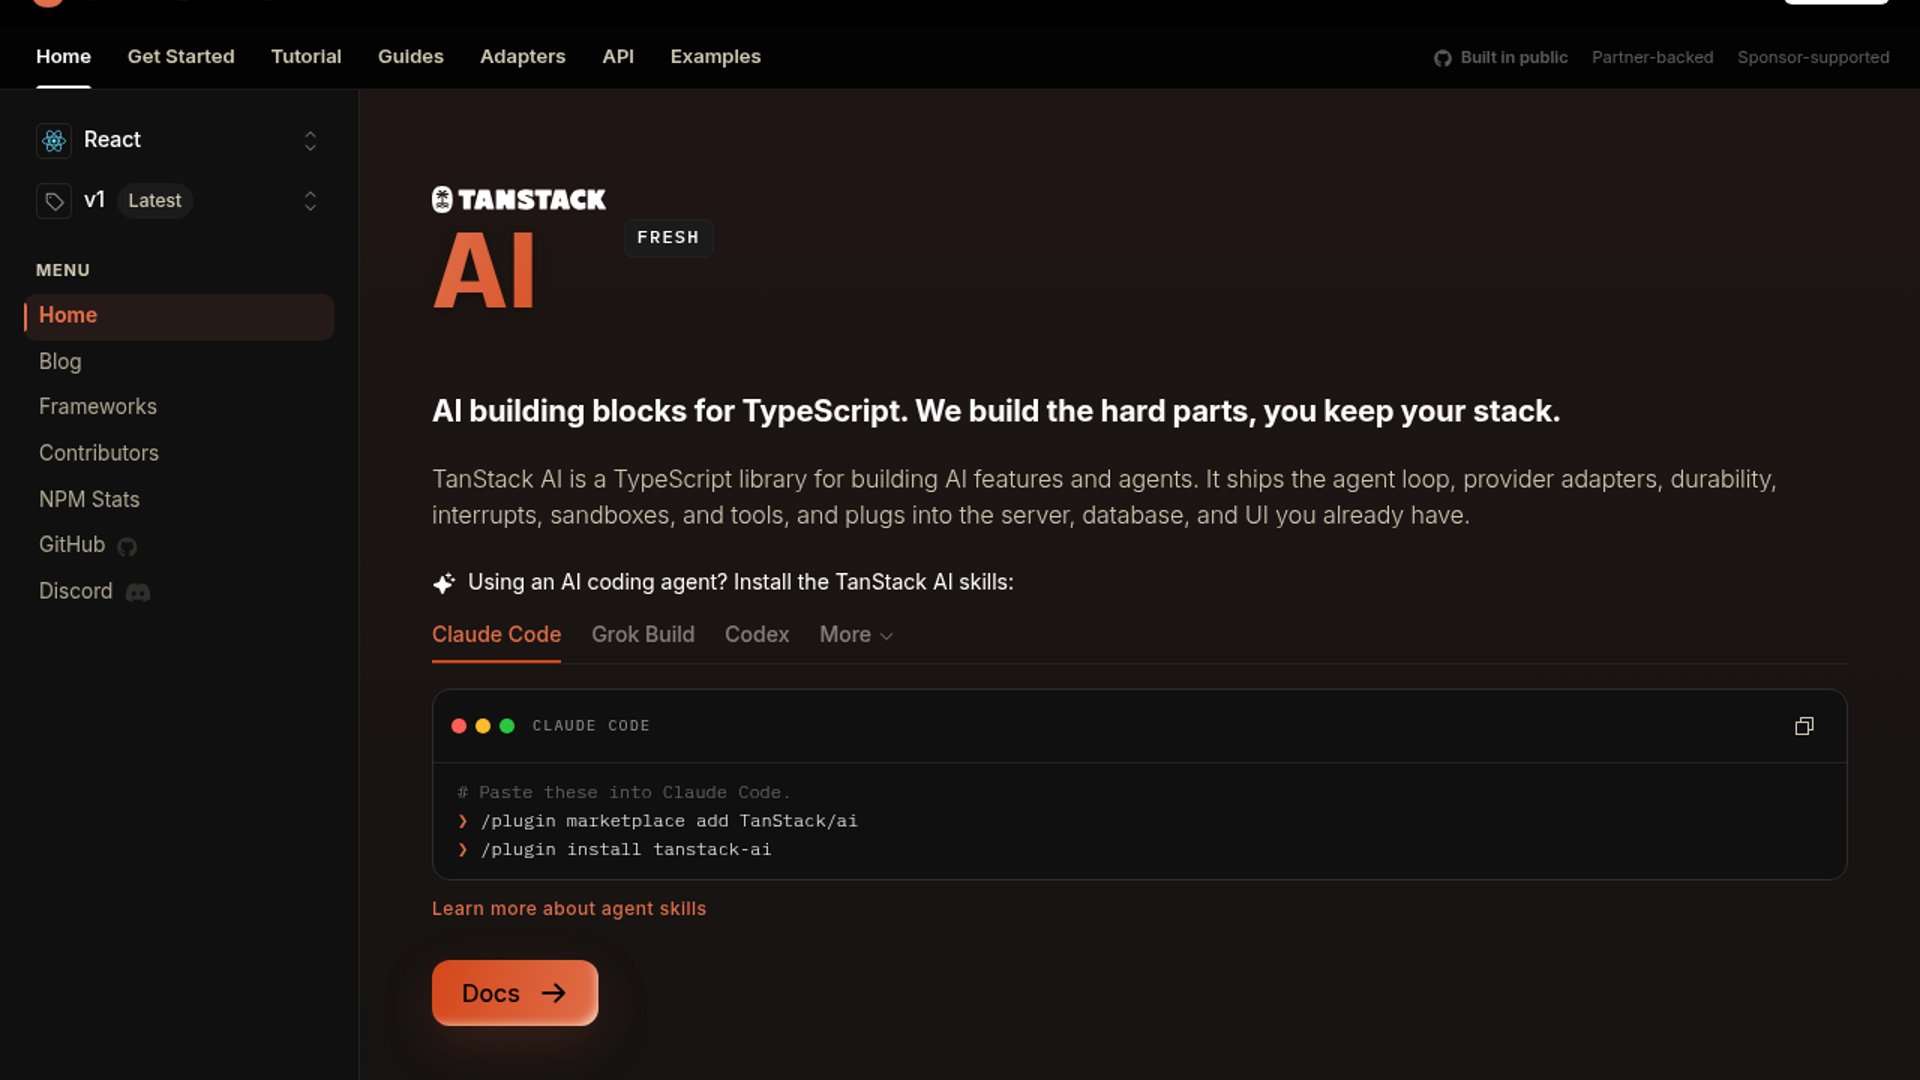Open API in the top navigation
The height and width of the screenshot is (1080, 1920).
(618, 57)
